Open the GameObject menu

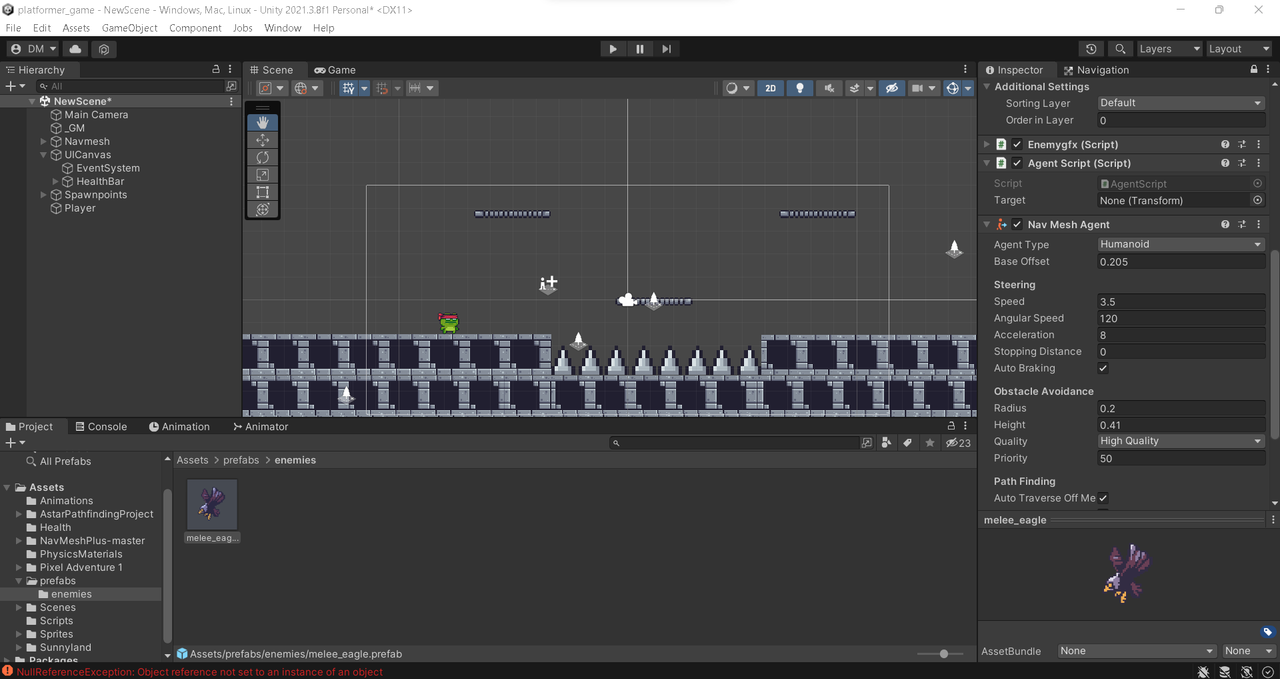130,28
